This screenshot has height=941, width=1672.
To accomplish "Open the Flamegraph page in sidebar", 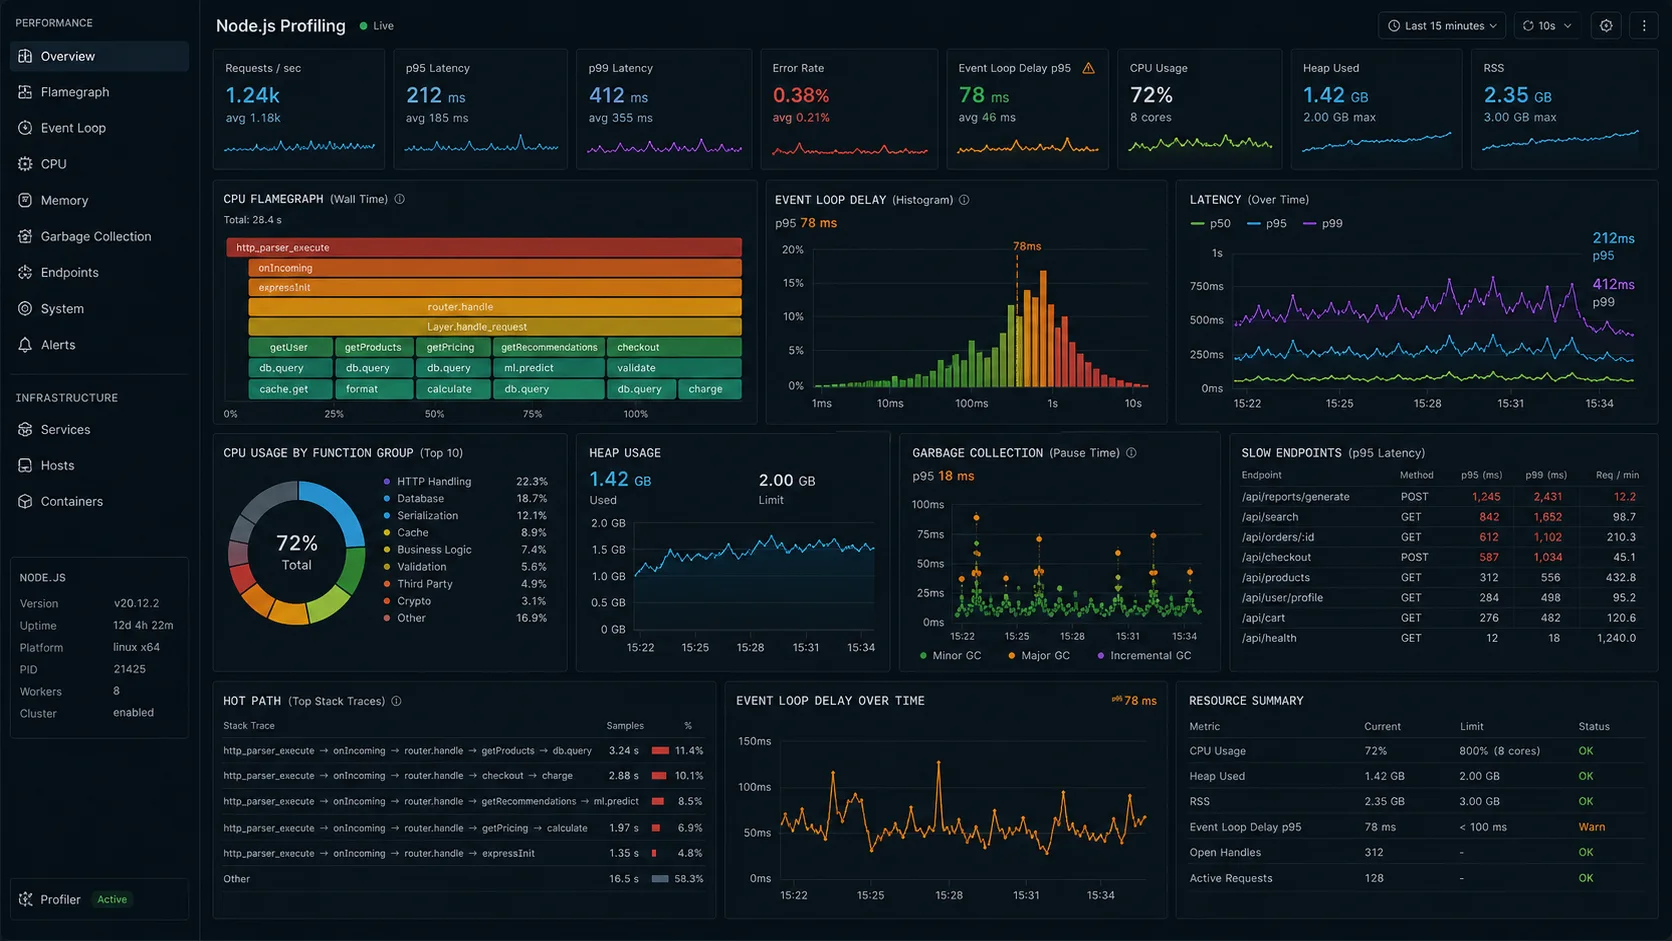I will 99,92.
